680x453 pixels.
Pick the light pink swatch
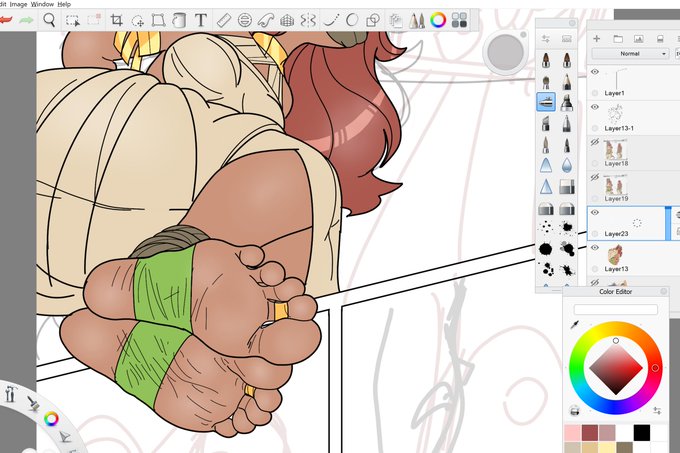(572, 433)
